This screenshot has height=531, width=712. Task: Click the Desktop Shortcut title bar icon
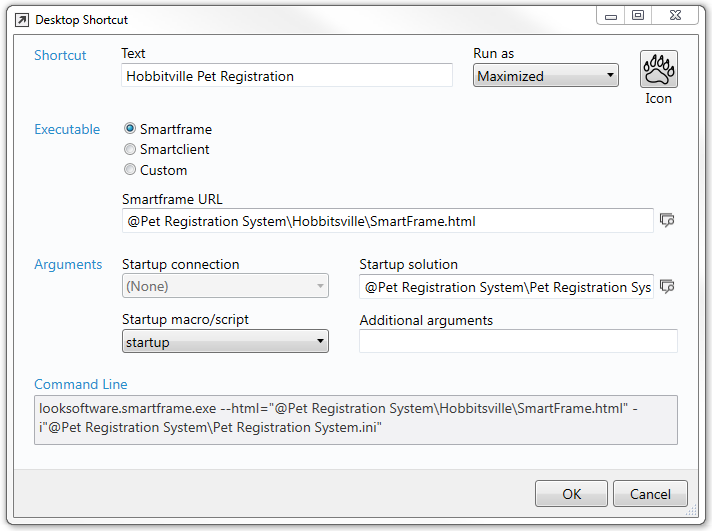click(22, 20)
